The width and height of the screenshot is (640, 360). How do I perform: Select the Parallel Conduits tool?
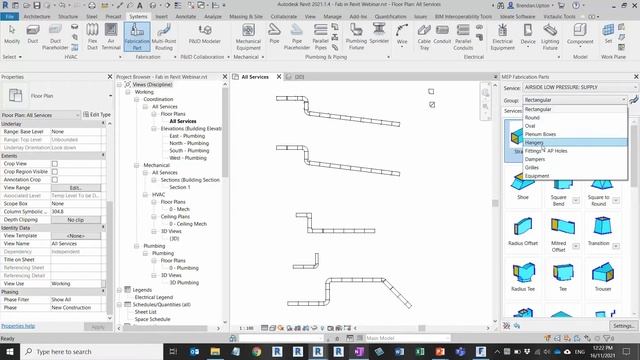pyautogui.click(x=463, y=37)
